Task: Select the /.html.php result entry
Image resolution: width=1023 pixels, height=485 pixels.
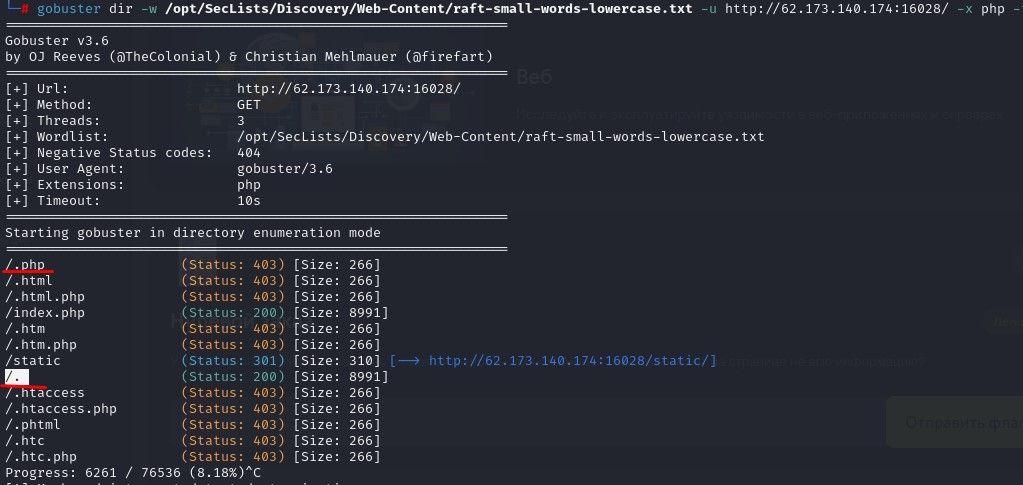Action: [45, 297]
